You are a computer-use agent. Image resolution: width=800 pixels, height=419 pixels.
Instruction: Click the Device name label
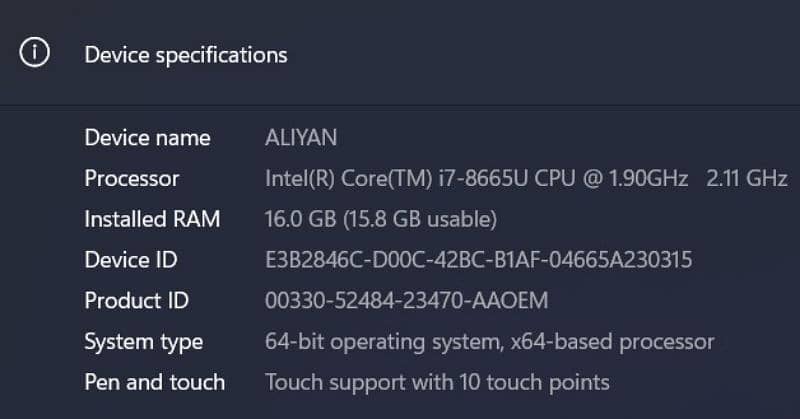pyautogui.click(x=147, y=138)
